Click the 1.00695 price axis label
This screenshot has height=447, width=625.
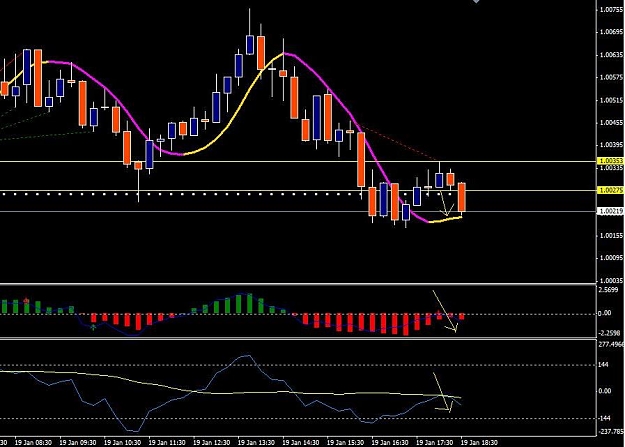(612, 32)
